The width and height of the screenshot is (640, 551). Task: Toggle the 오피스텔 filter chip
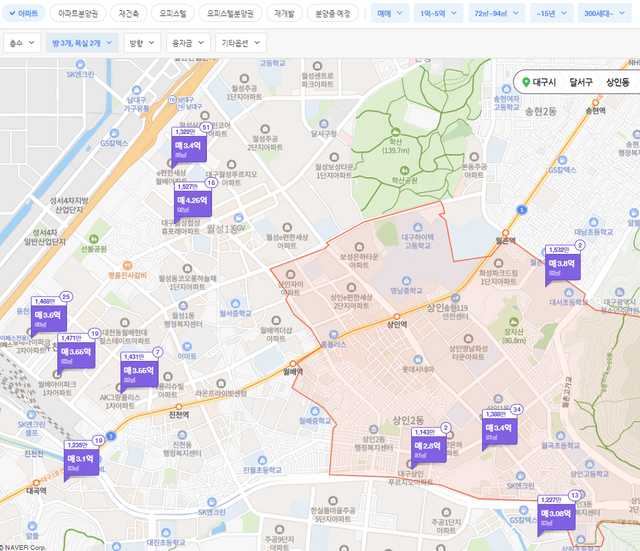coord(173,13)
